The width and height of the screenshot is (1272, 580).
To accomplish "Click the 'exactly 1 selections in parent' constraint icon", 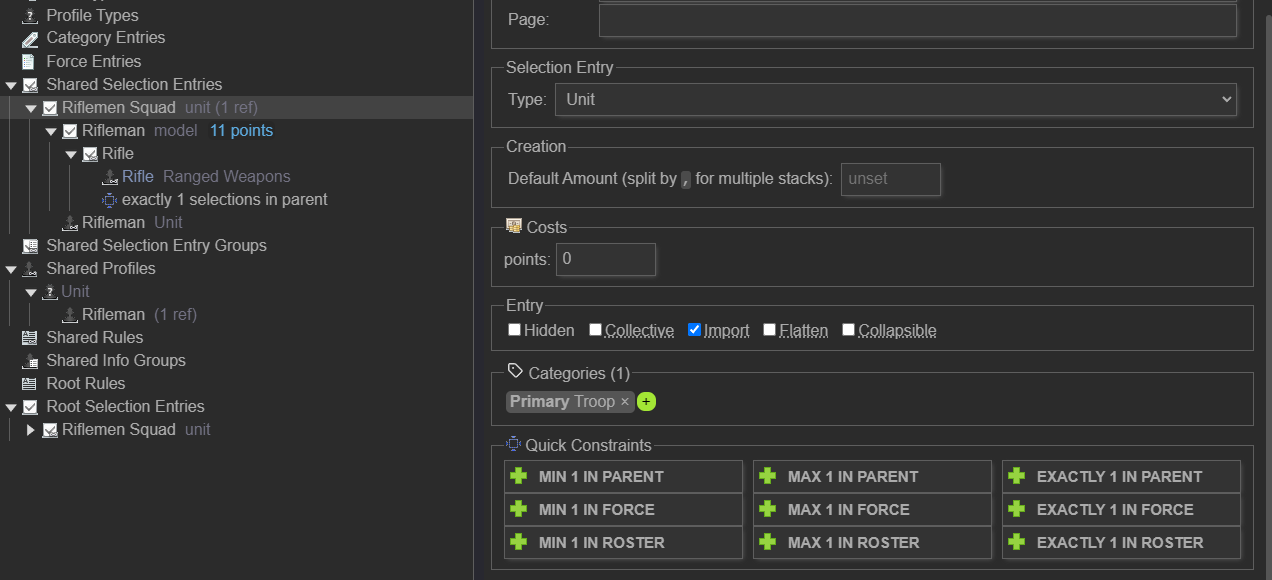I will coord(110,200).
